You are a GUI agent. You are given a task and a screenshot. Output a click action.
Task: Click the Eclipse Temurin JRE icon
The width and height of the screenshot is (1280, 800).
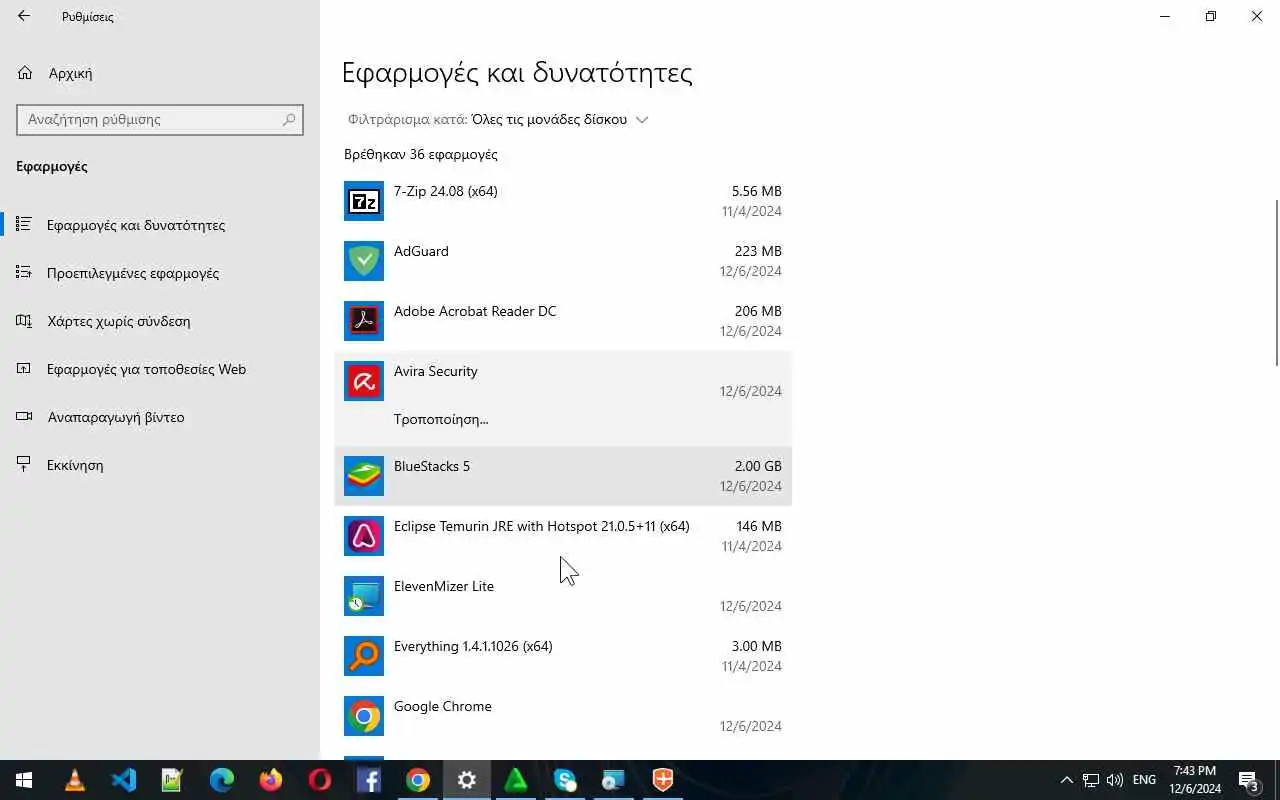point(364,536)
